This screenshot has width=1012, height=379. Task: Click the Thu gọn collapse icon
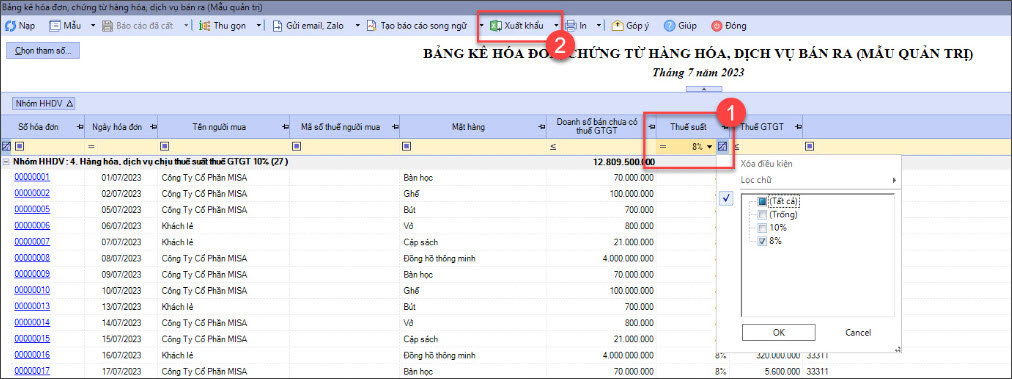(205, 26)
